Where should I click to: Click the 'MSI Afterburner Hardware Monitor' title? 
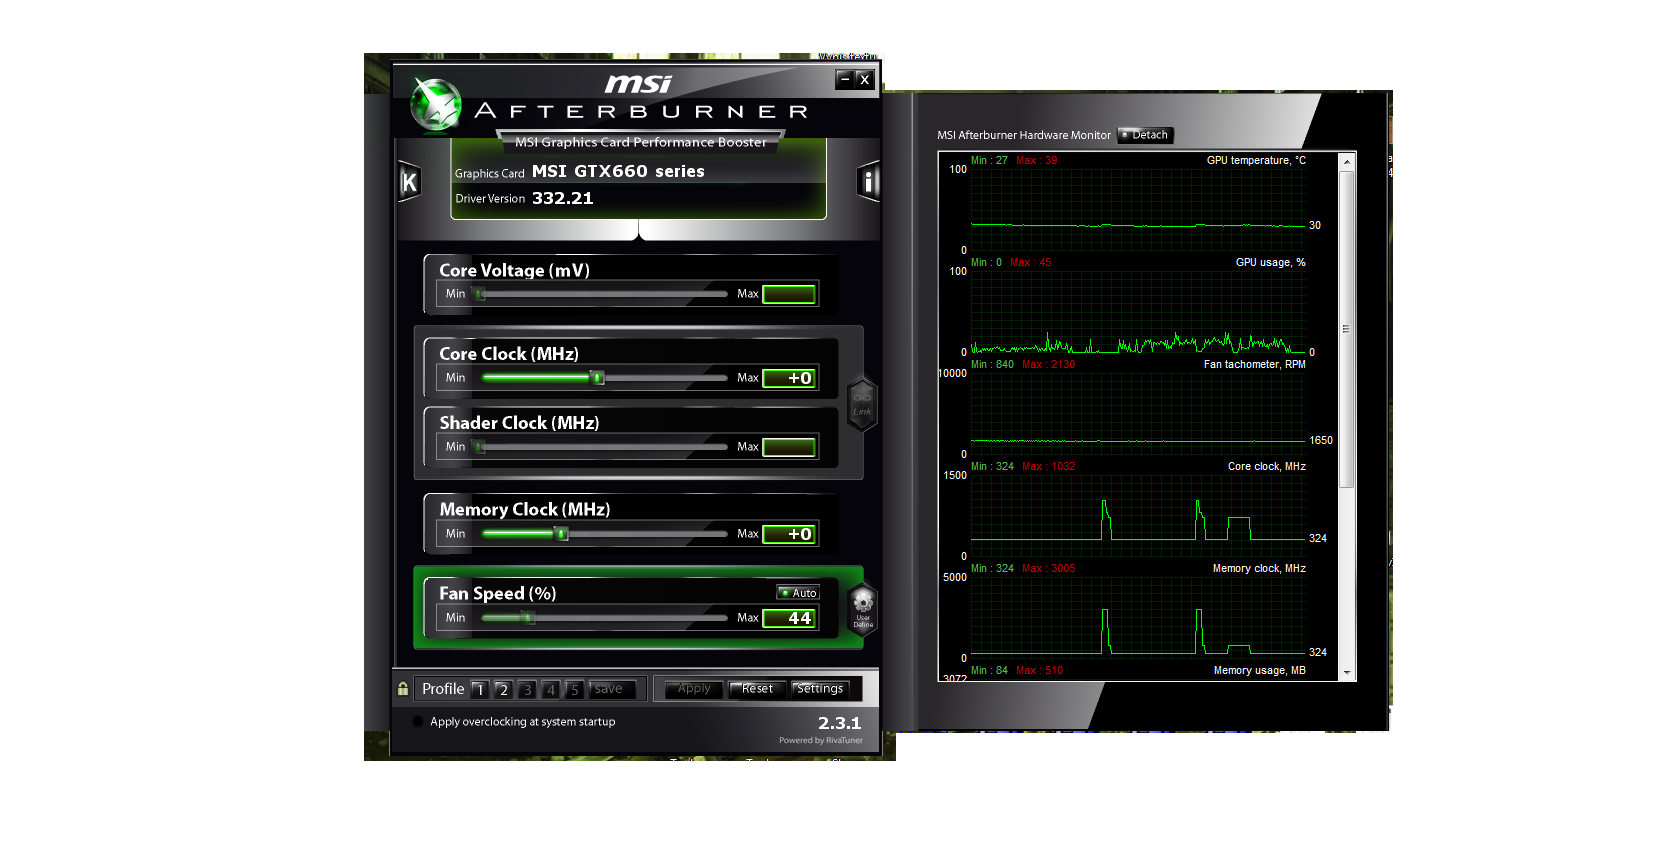pyautogui.click(x=1024, y=135)
